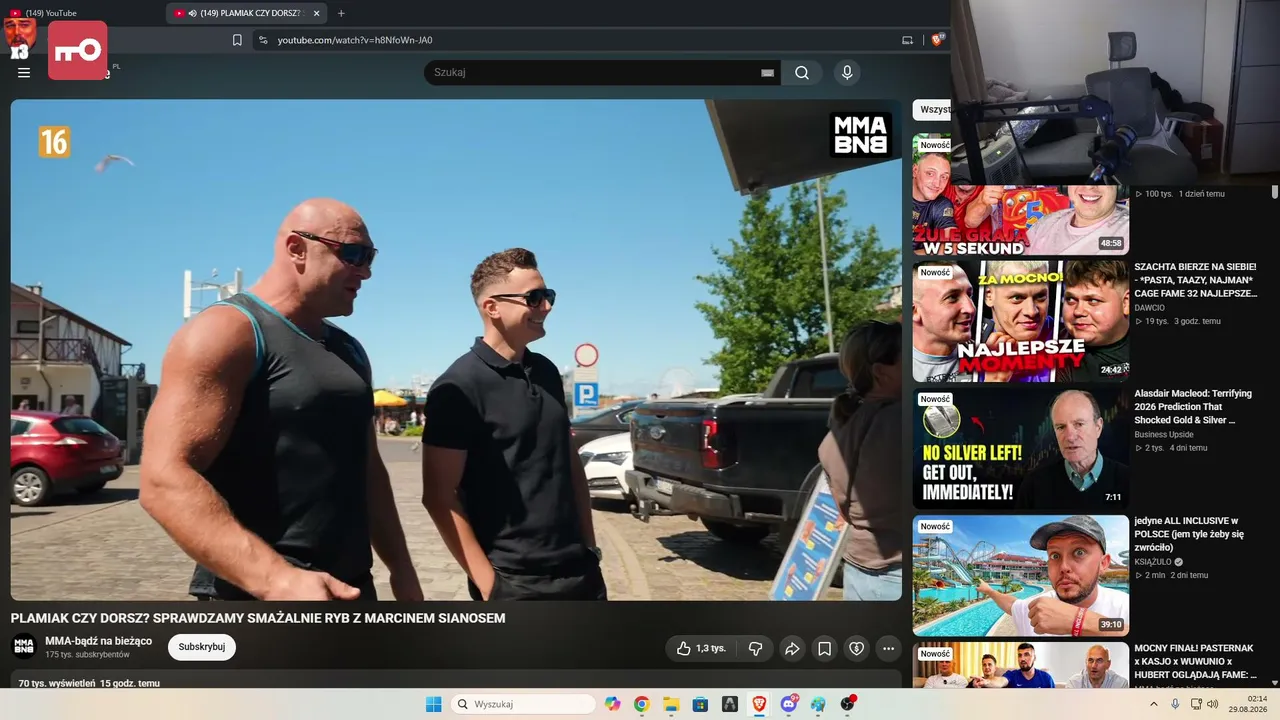The width and height of the screenshot is (1280, 720).
Task: Open site settings icon beside the URL
Action: click(x=263, y=40)
